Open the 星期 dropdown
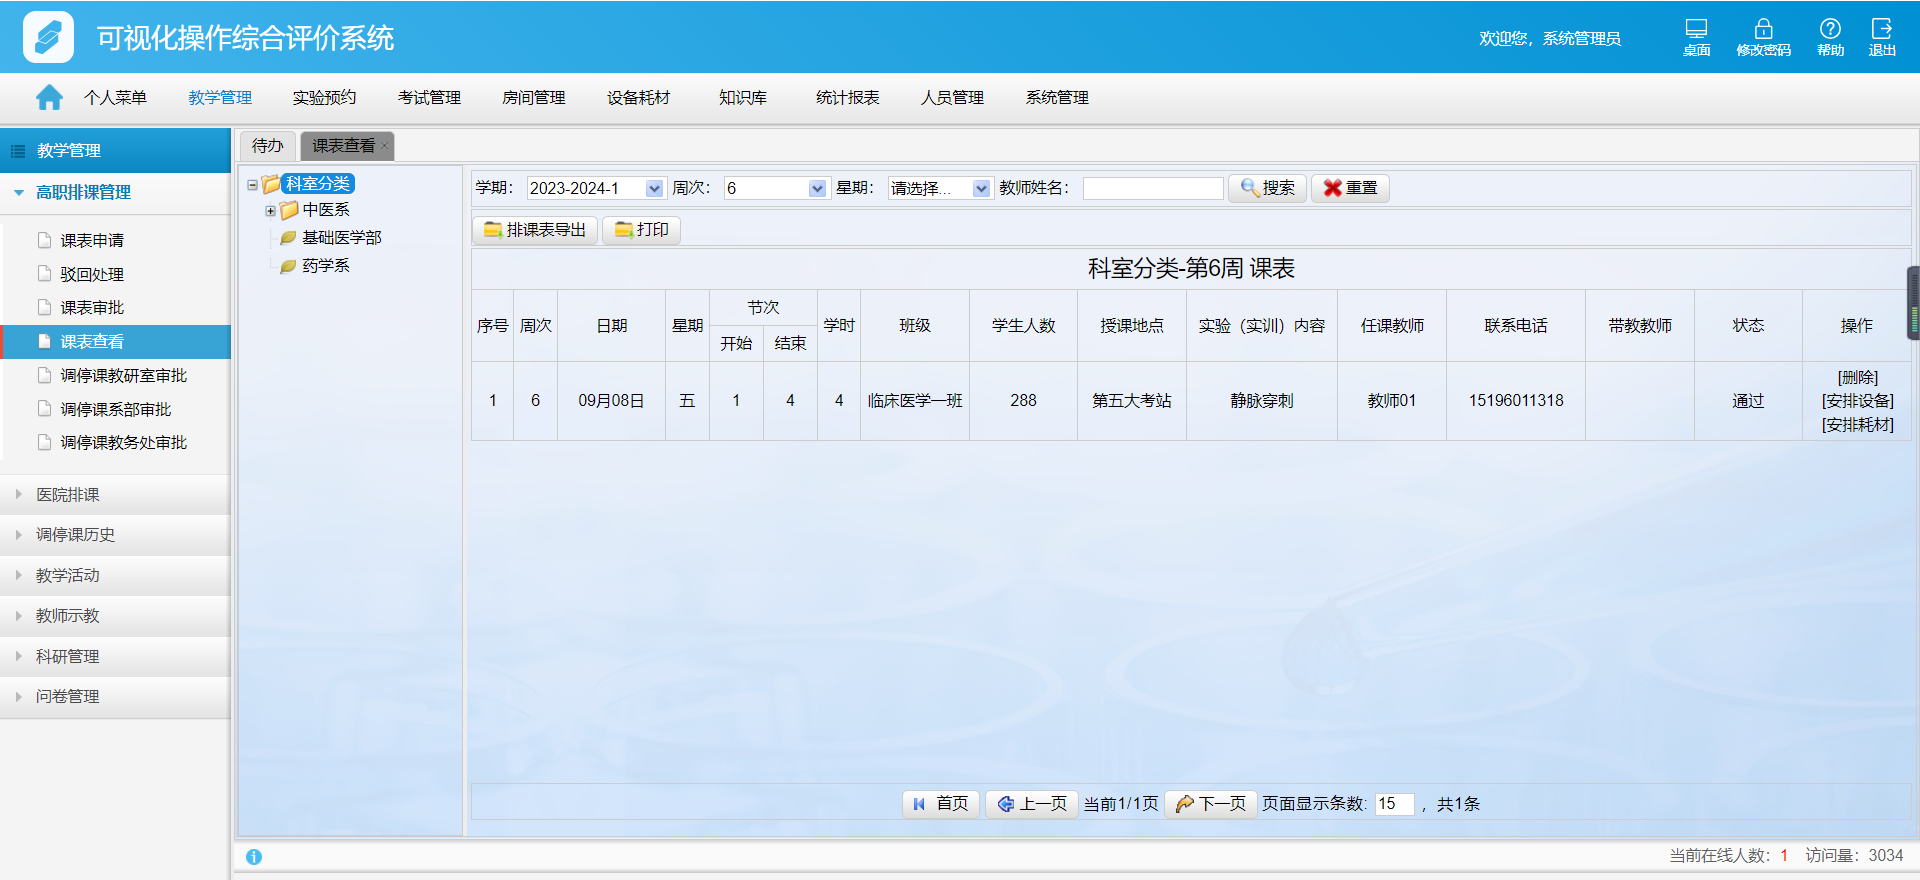Screen dimensions: 1920x880 click(x=981, y=188)
